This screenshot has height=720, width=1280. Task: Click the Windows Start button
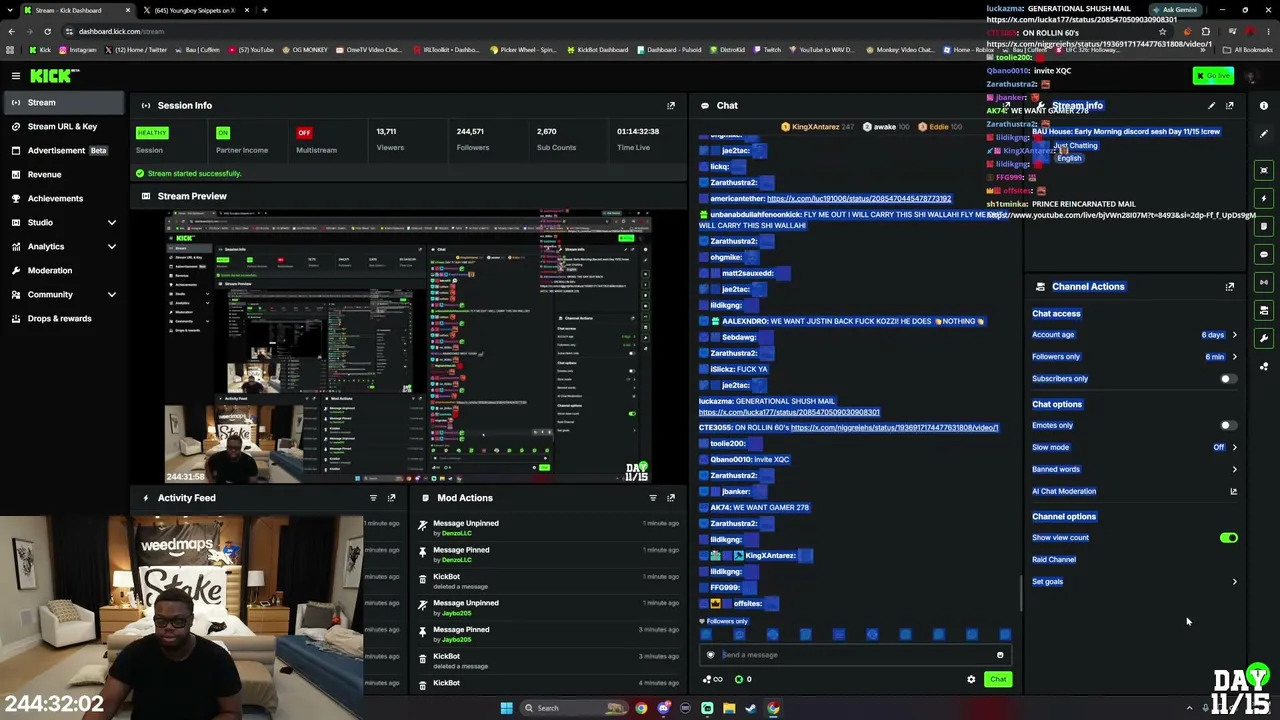coord(507,708)
